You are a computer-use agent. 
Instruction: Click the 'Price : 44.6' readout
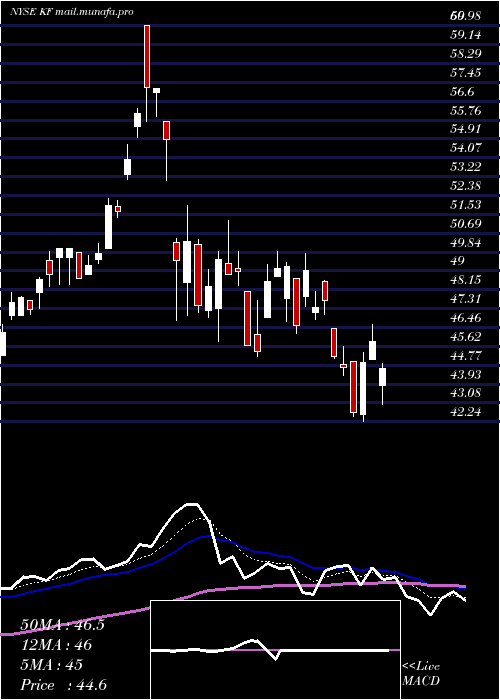[63, 685]
